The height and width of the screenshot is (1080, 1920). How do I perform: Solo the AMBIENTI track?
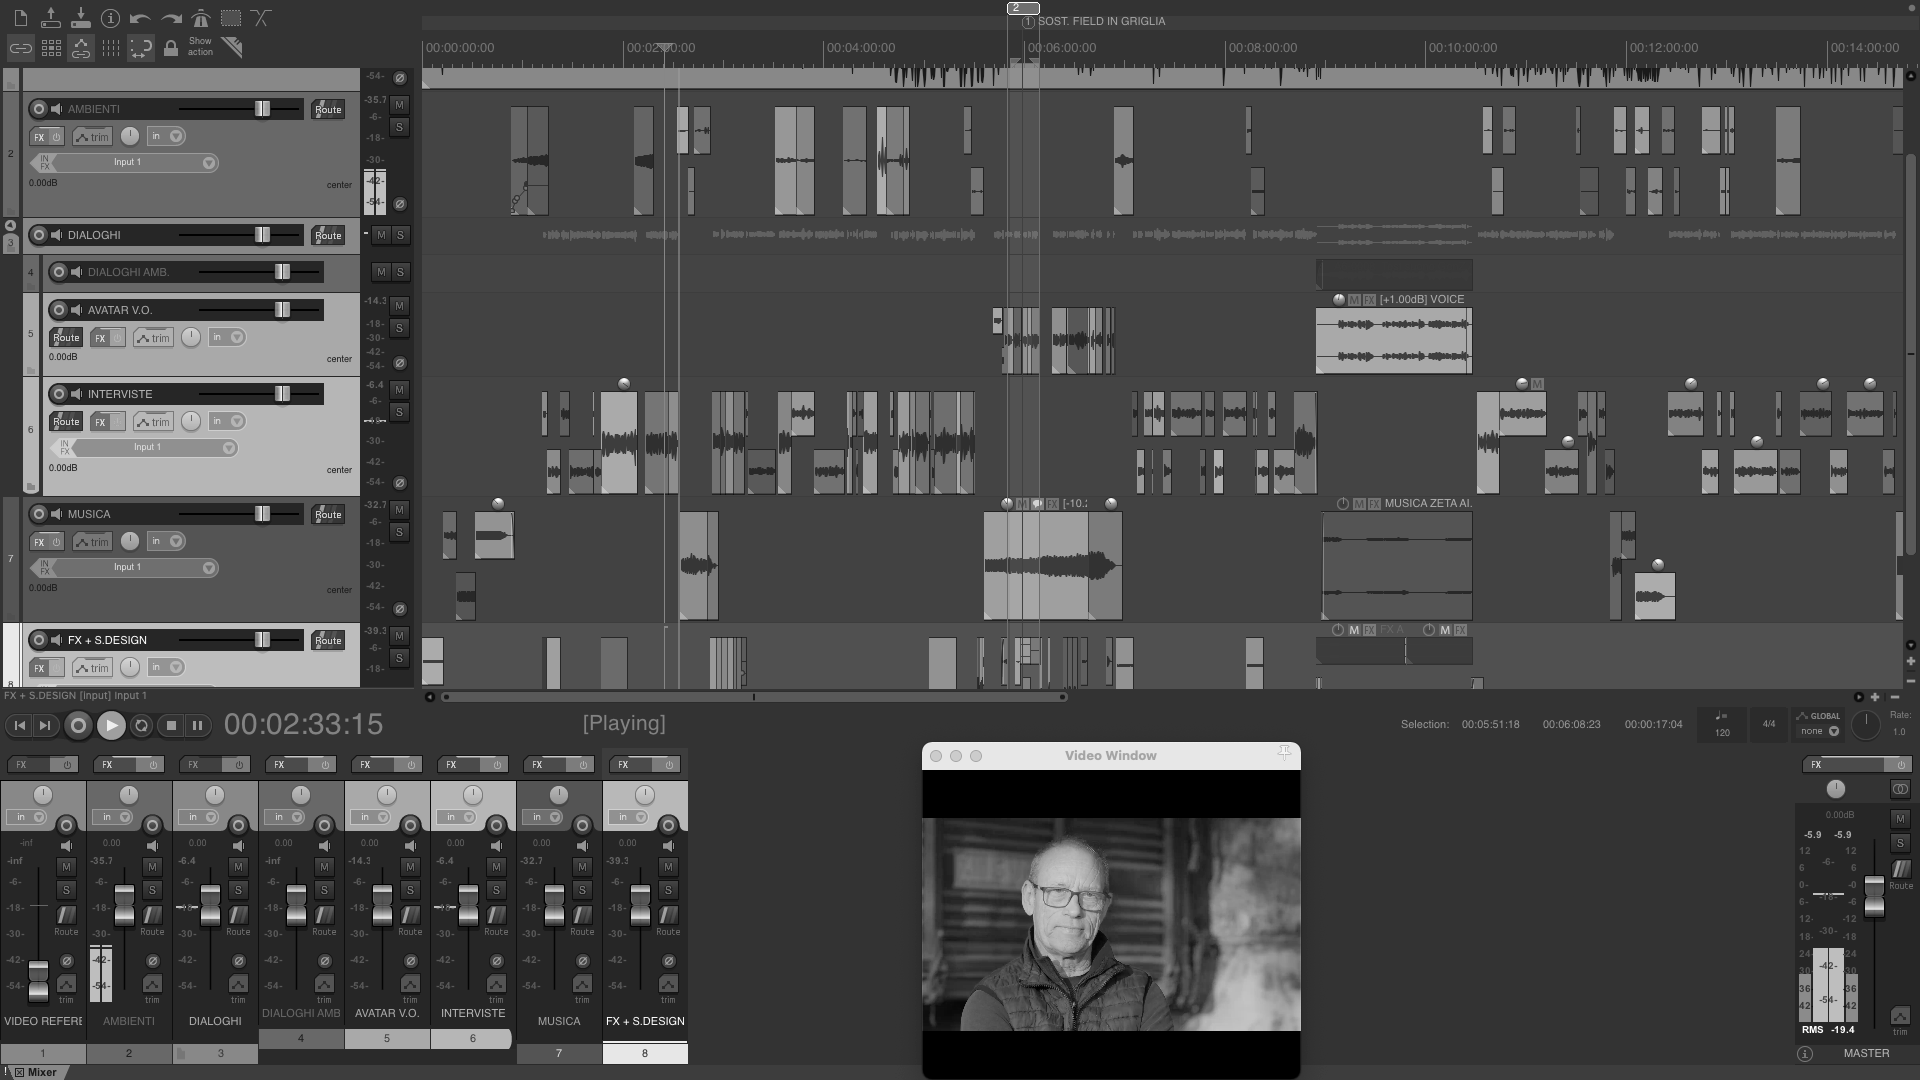(x=399, y=127)
